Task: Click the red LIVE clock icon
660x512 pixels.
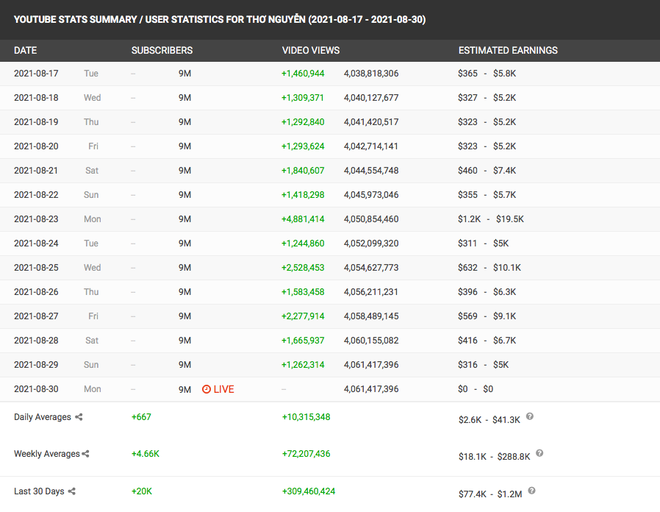Action: click(206, 389)
